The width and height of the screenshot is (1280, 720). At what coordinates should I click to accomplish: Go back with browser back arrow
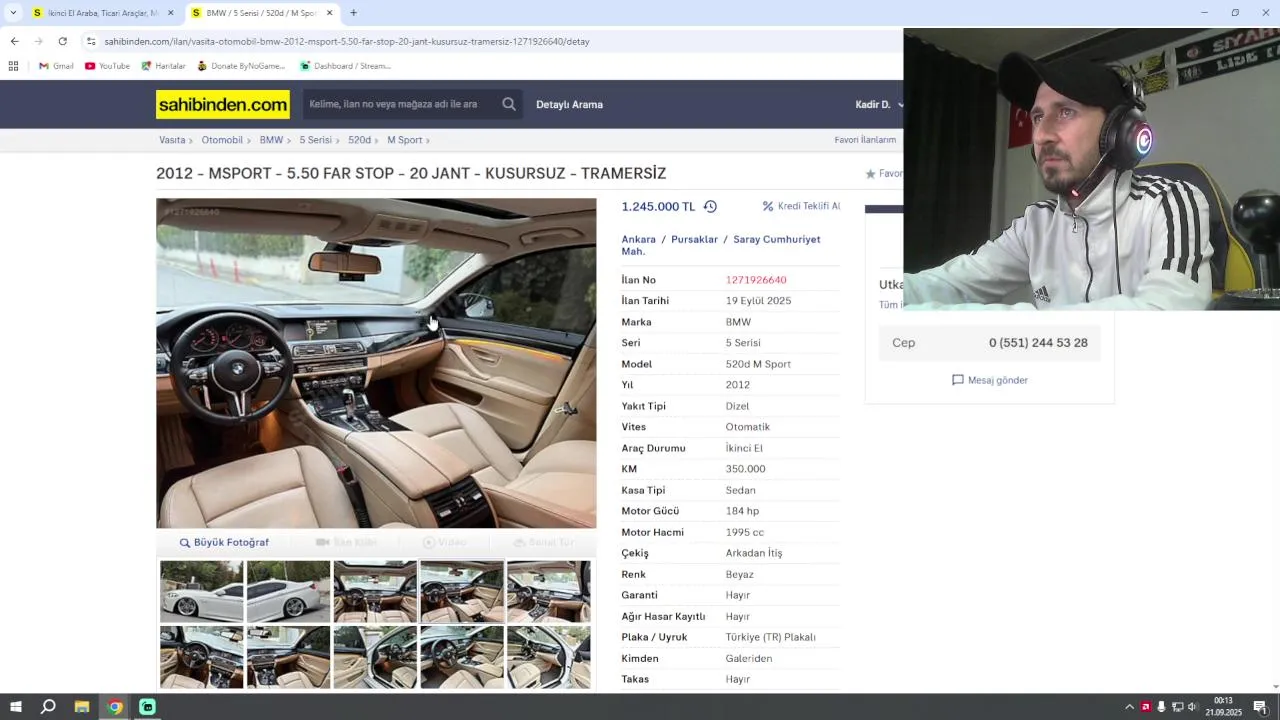click(x=14, y=41)
